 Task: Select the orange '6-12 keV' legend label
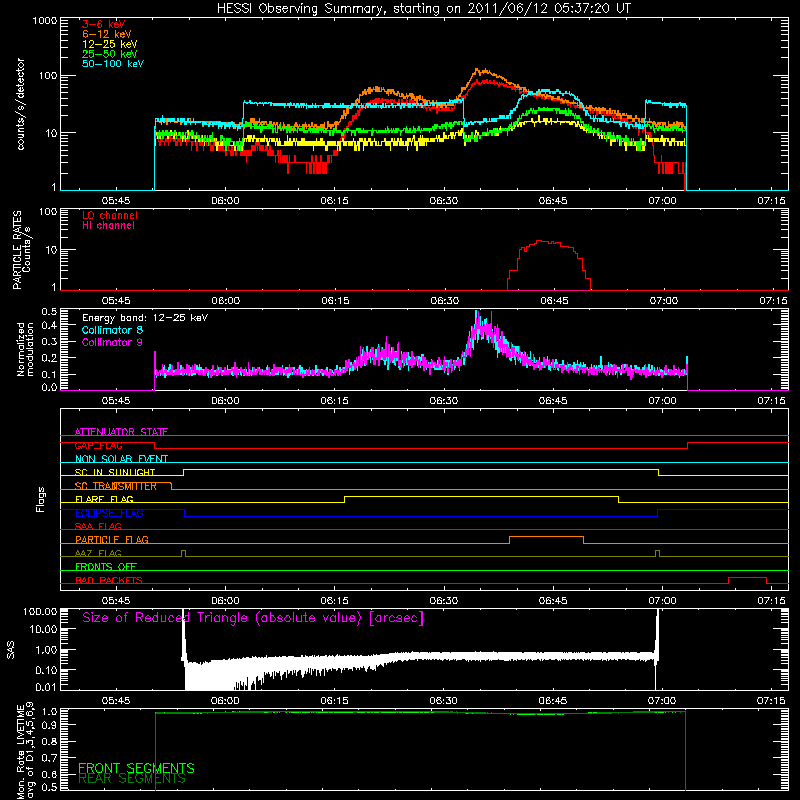(107, 34)
